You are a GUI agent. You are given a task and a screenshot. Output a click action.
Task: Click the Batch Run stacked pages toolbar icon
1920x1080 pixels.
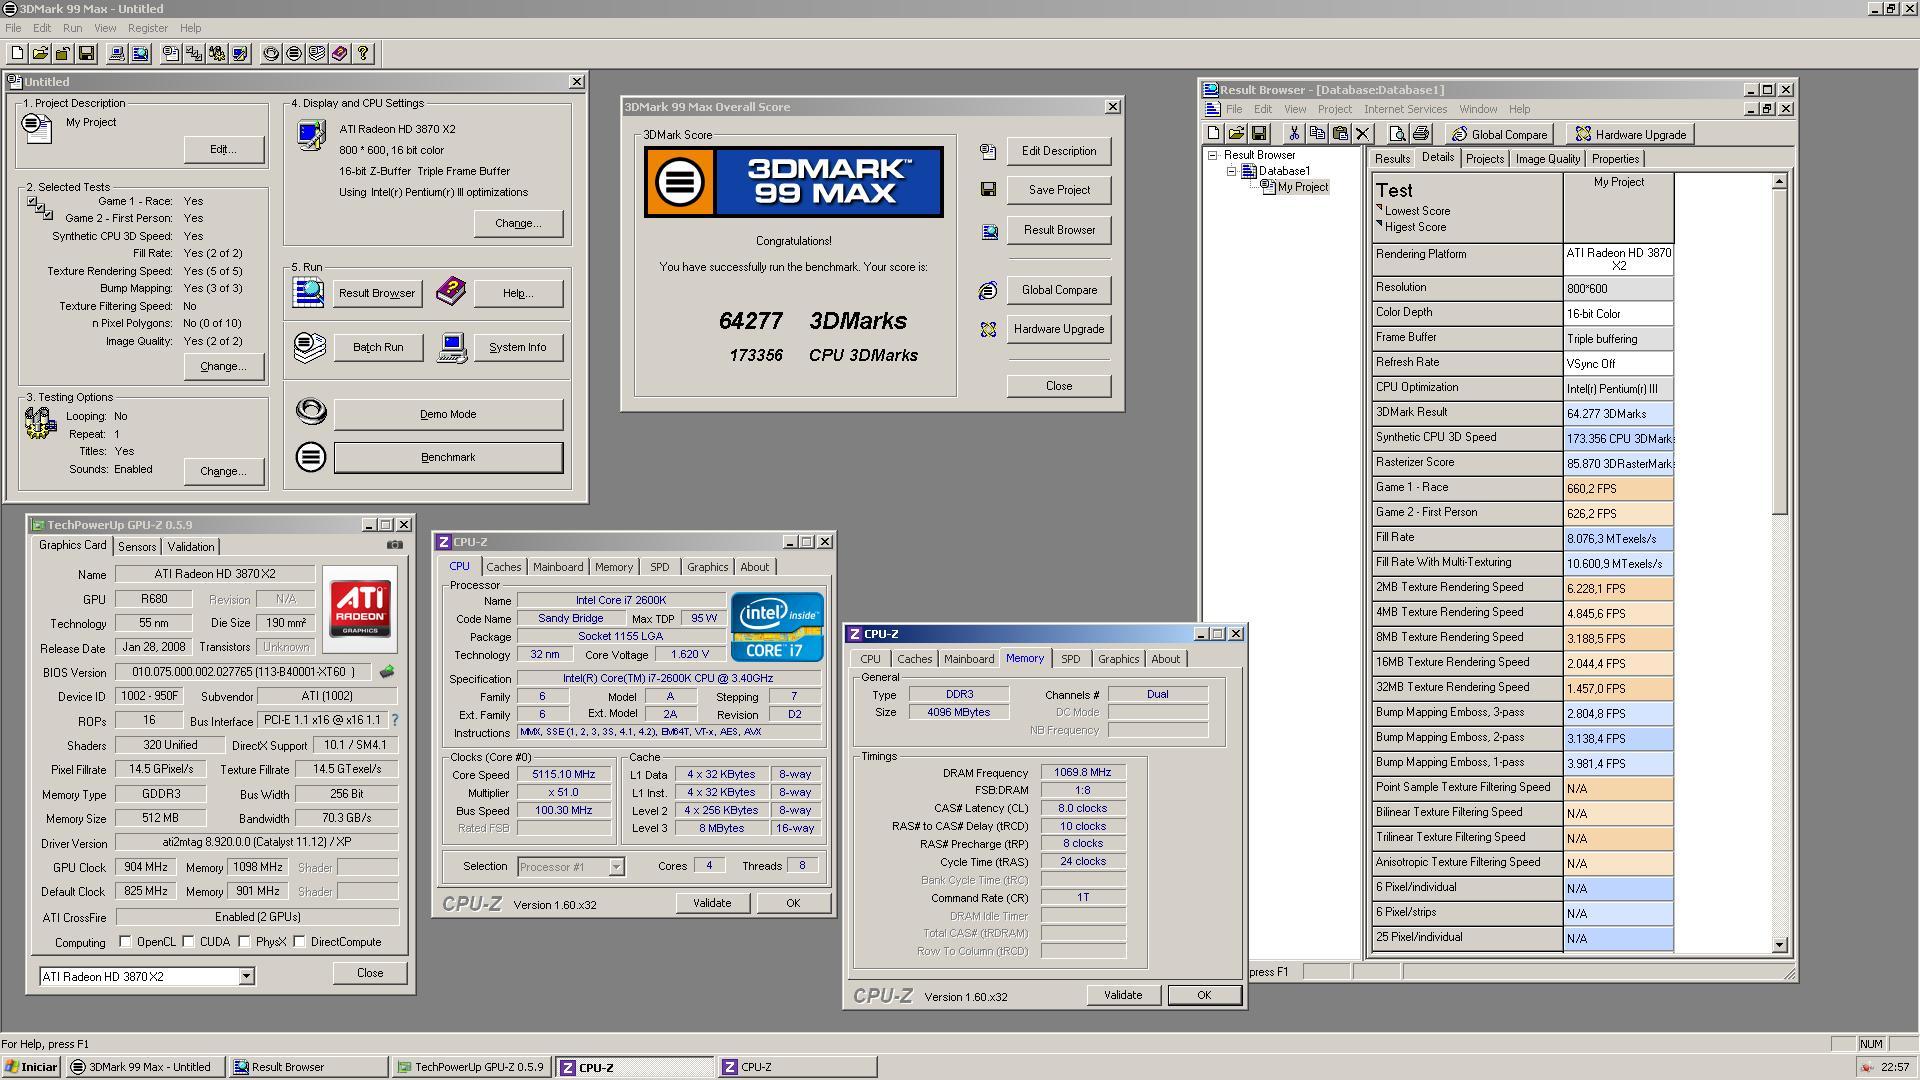[317, 54]
